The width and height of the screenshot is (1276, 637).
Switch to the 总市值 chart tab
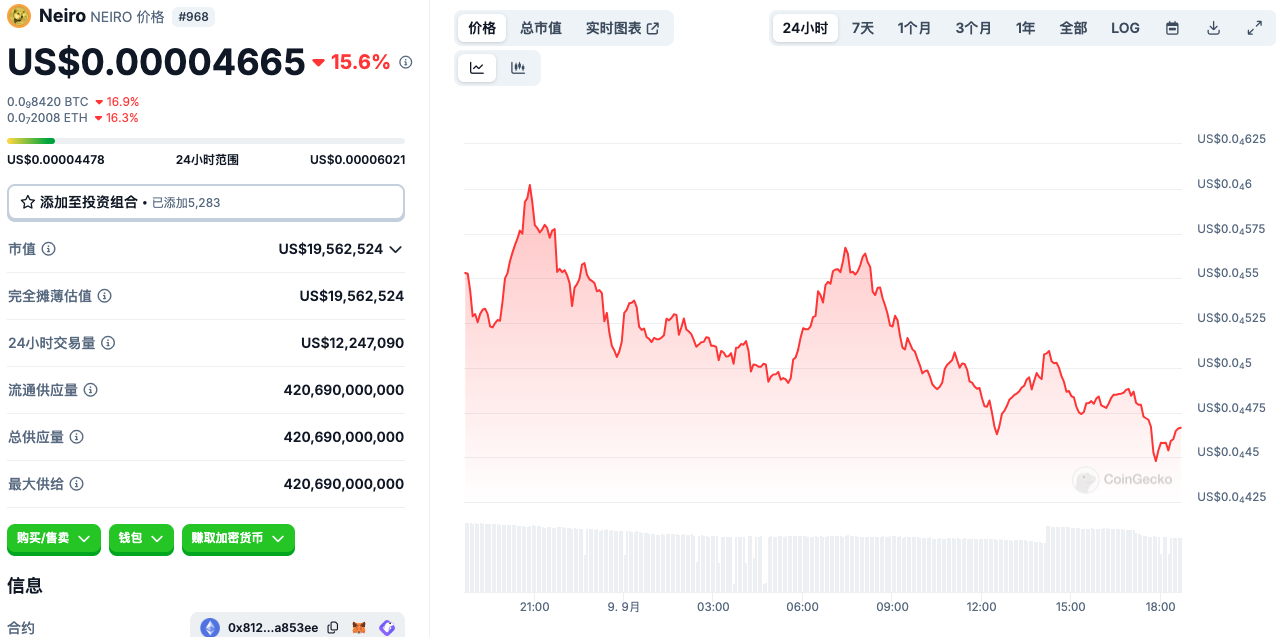(x=540, y=28)
